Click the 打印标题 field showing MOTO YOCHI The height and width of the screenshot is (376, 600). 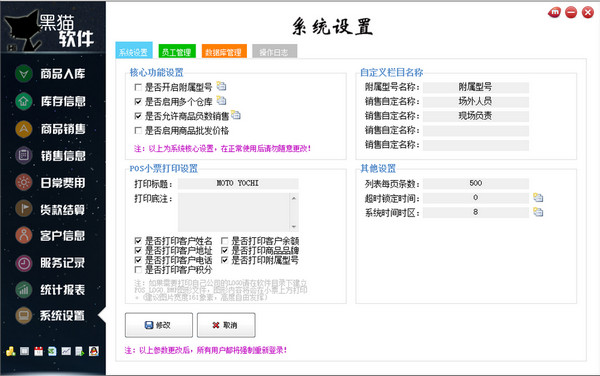coord(238,184)
